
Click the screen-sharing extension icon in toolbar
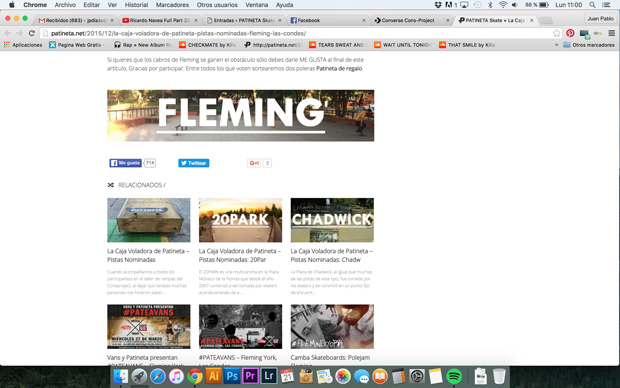(x=585, y=34)
